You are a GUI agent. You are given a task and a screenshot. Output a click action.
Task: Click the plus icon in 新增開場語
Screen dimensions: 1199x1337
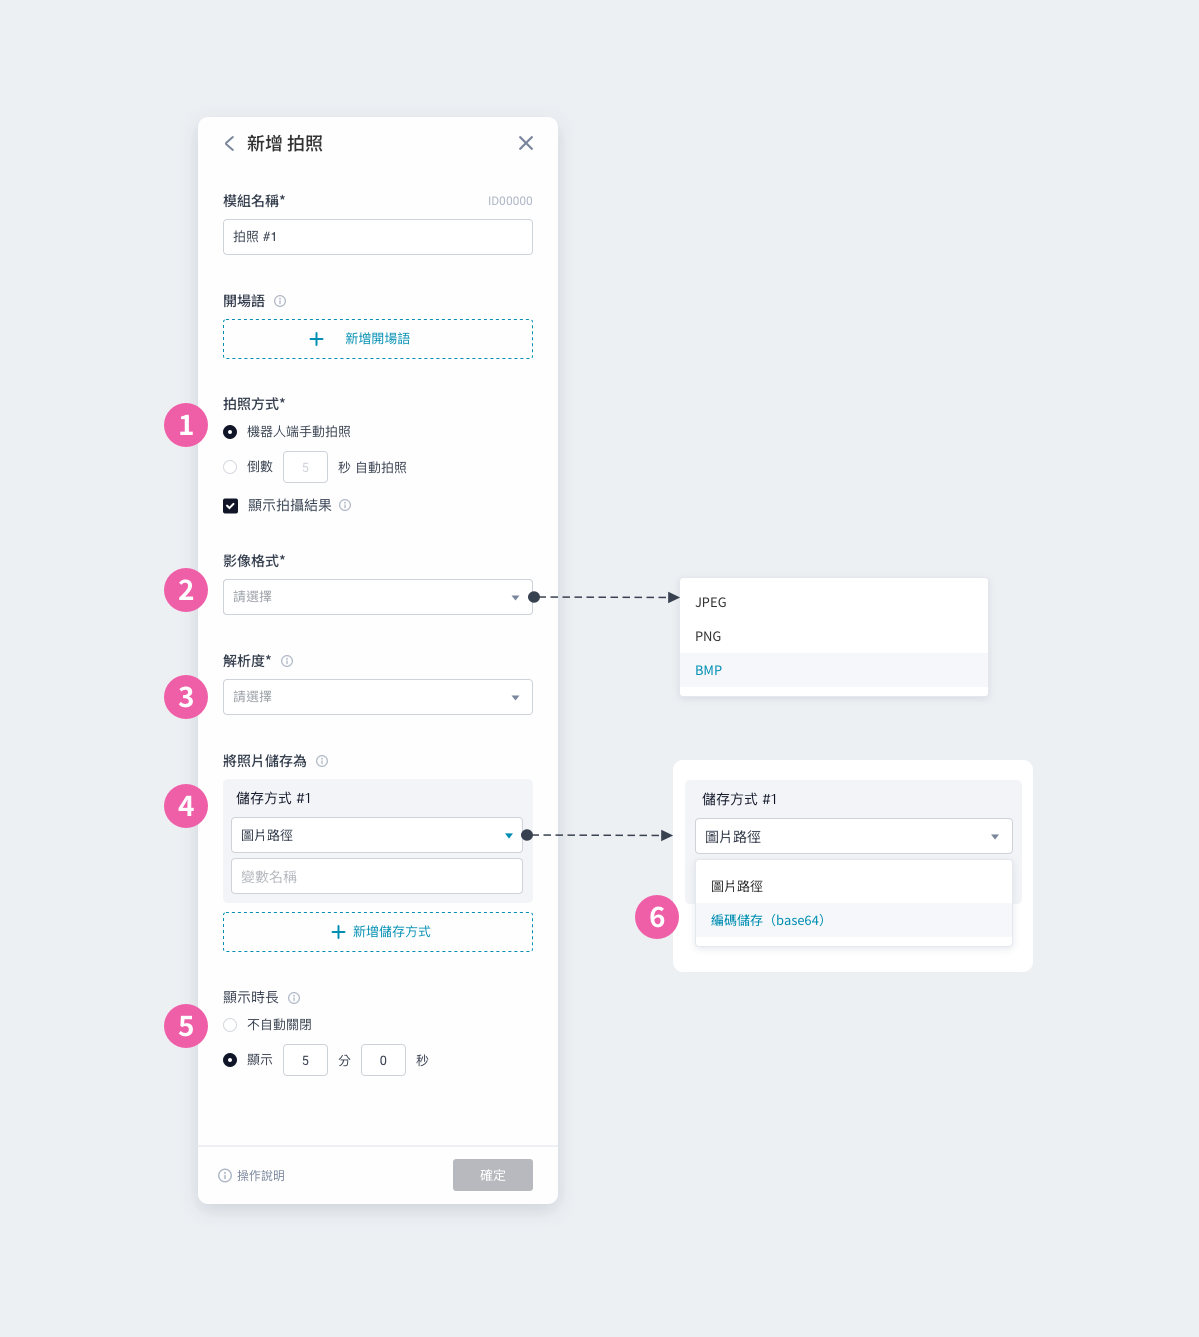(x=317, y=339)
